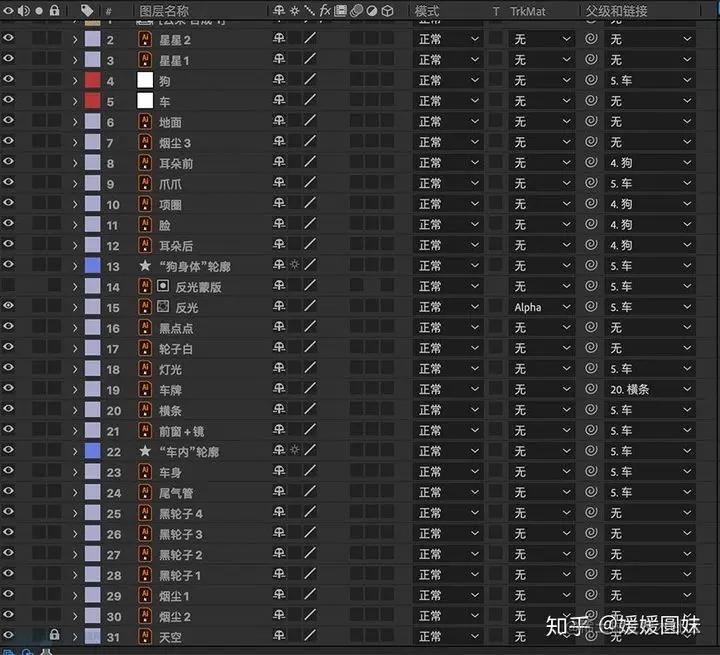The height and width of the screenshot is (655, 720).
Task: Toggle visibility of layer 项圈
Action: (x=8, y=203)
